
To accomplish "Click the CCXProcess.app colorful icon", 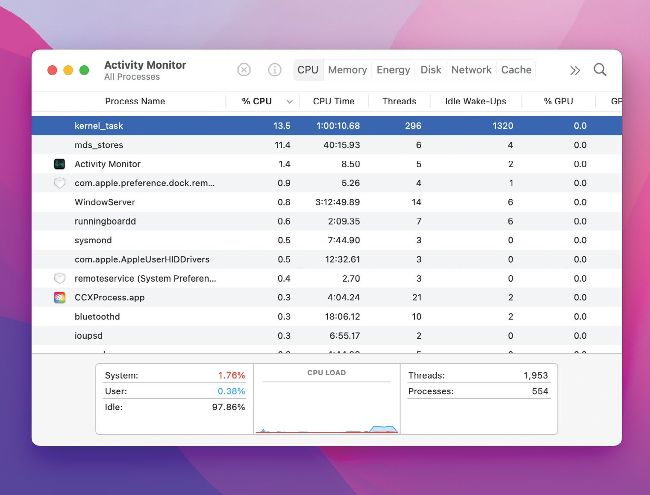I will [x=59, y=297].
